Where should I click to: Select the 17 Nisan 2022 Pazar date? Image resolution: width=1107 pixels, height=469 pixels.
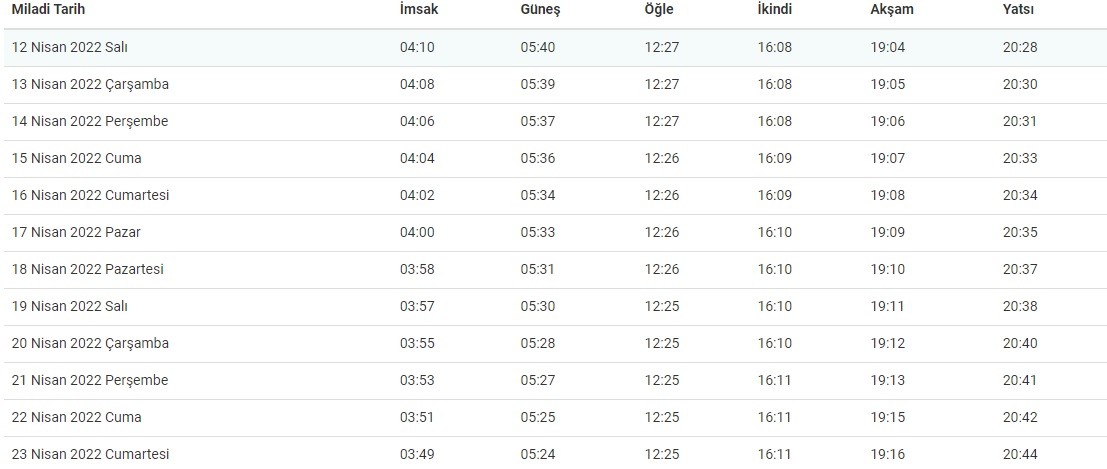(76, 233)
